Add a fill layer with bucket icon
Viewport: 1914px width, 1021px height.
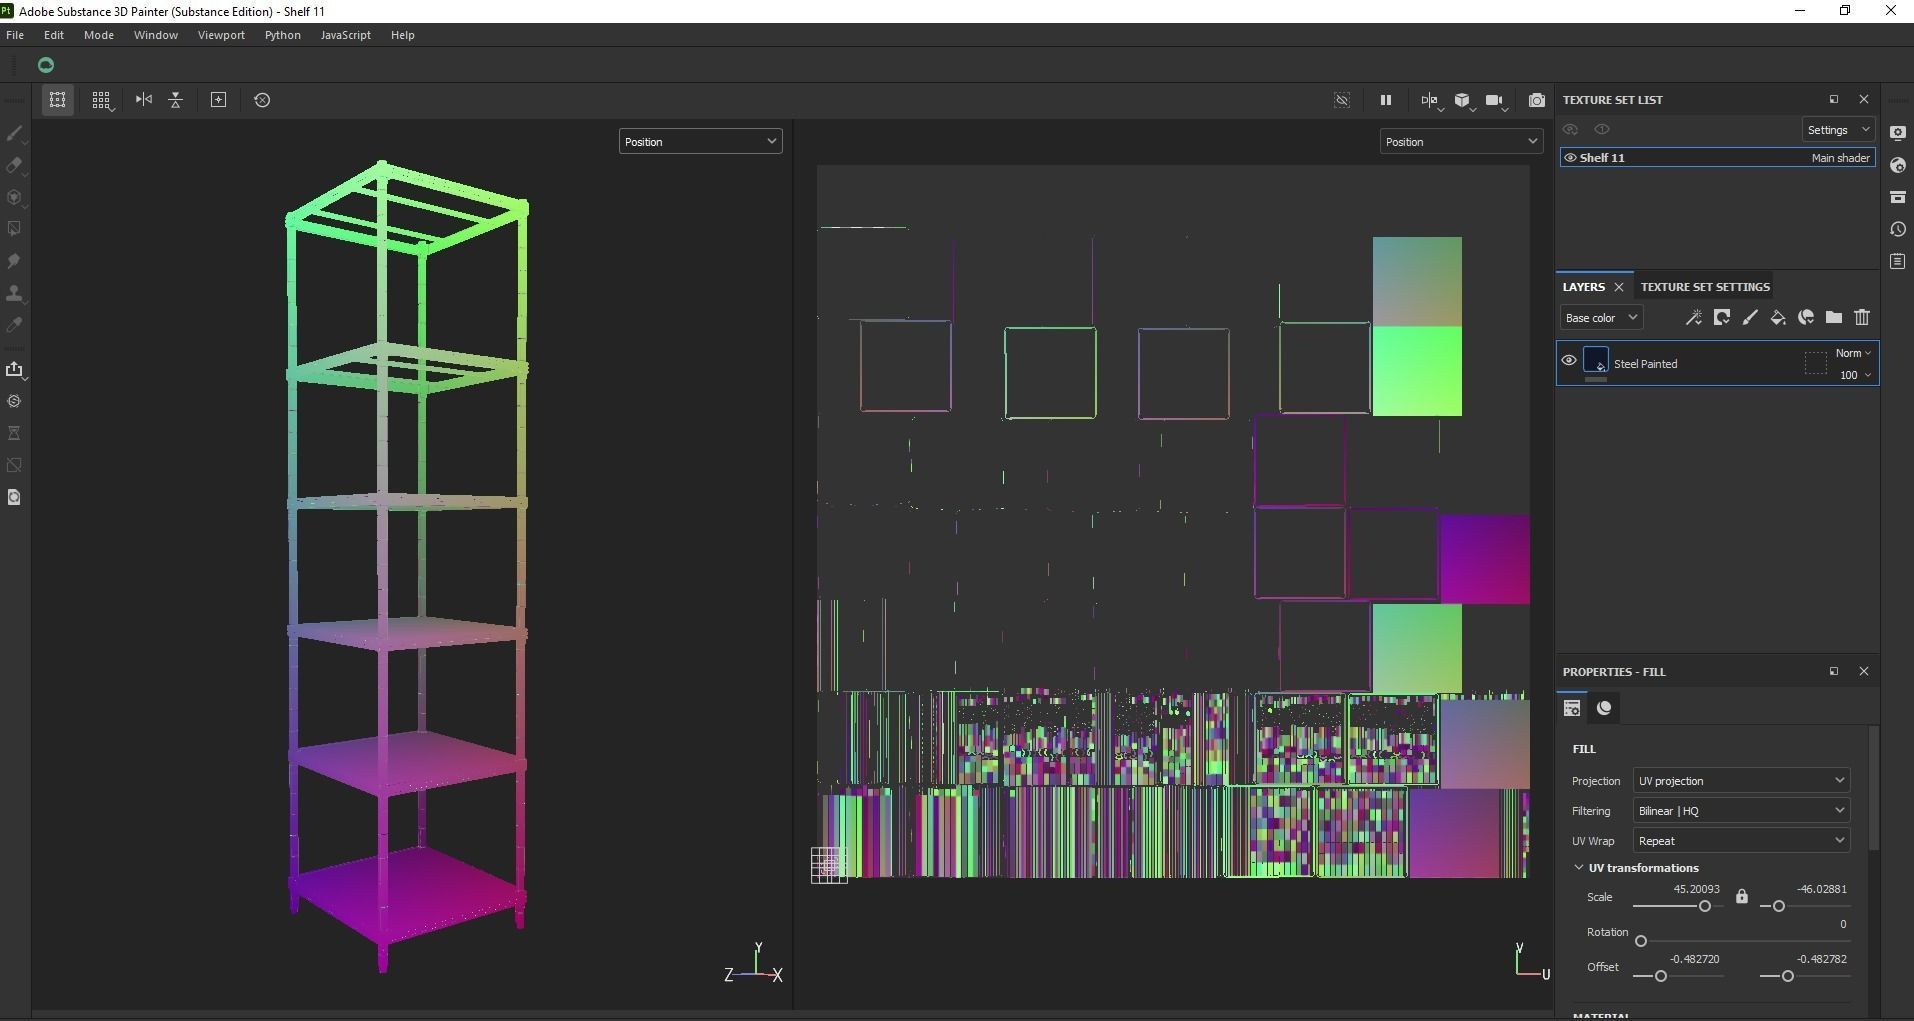tap(1778, 318)
